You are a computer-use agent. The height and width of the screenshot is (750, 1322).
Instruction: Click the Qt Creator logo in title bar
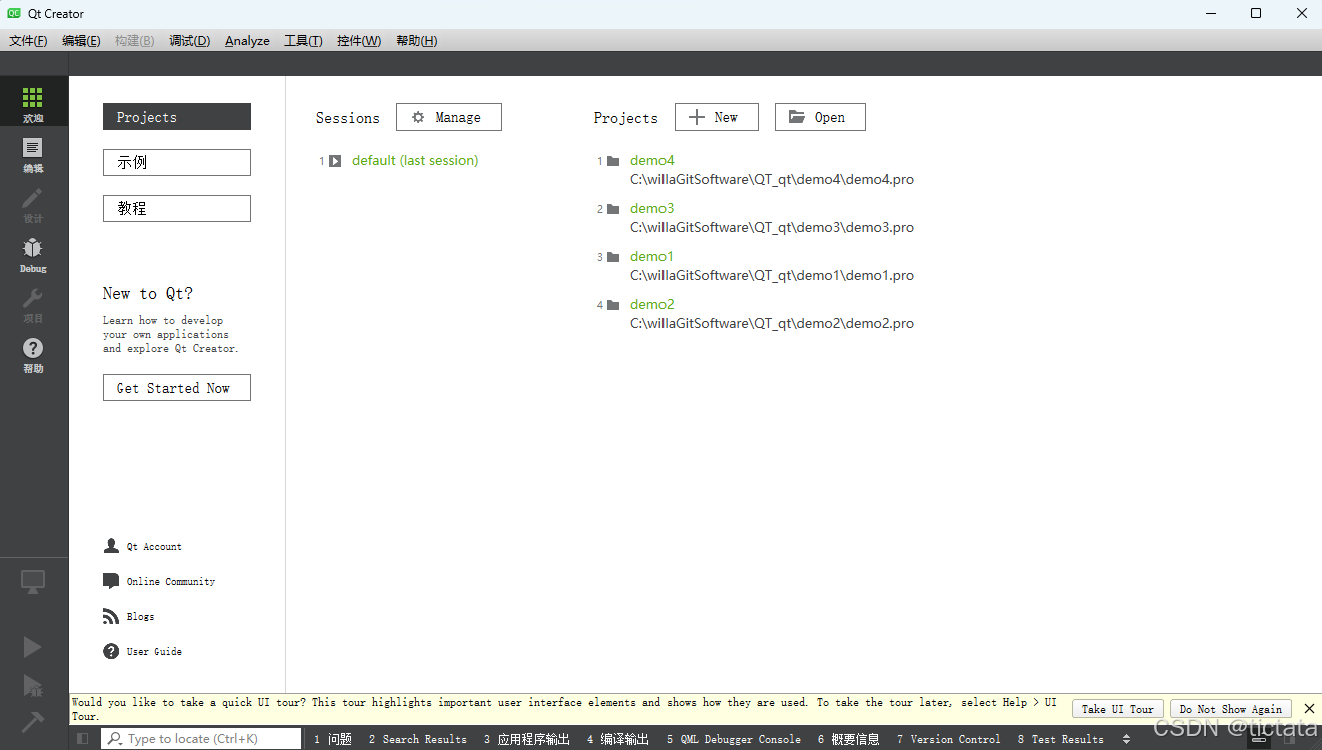[14, 14]
